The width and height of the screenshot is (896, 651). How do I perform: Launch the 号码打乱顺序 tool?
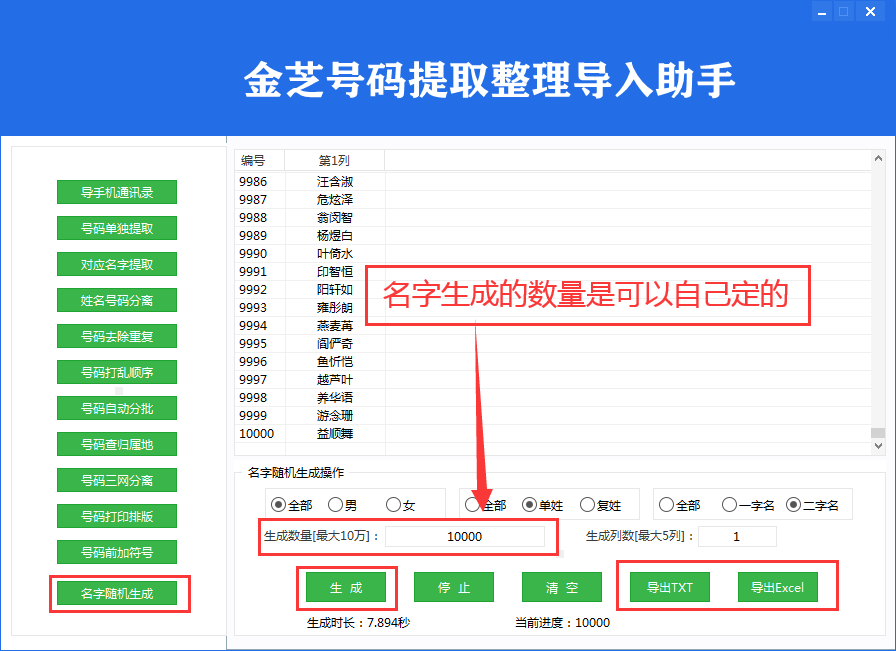tap(117, 371)
